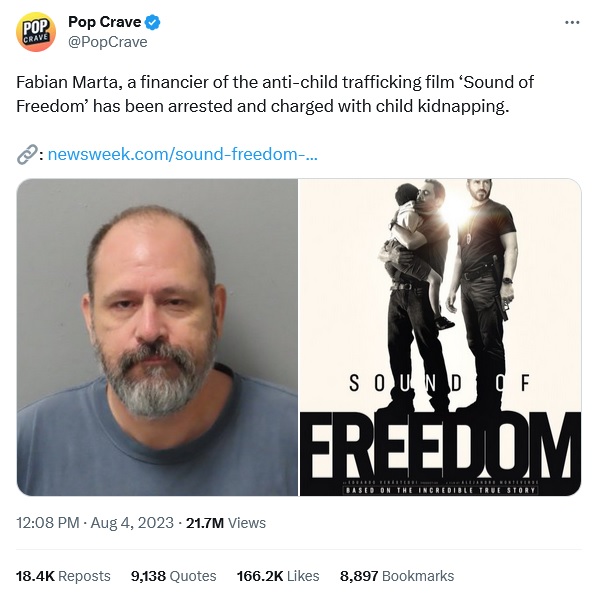Click the 'Based on the incredible true story' caption
This screenshot has width=598, height=593.
click(x=440, y=490)
